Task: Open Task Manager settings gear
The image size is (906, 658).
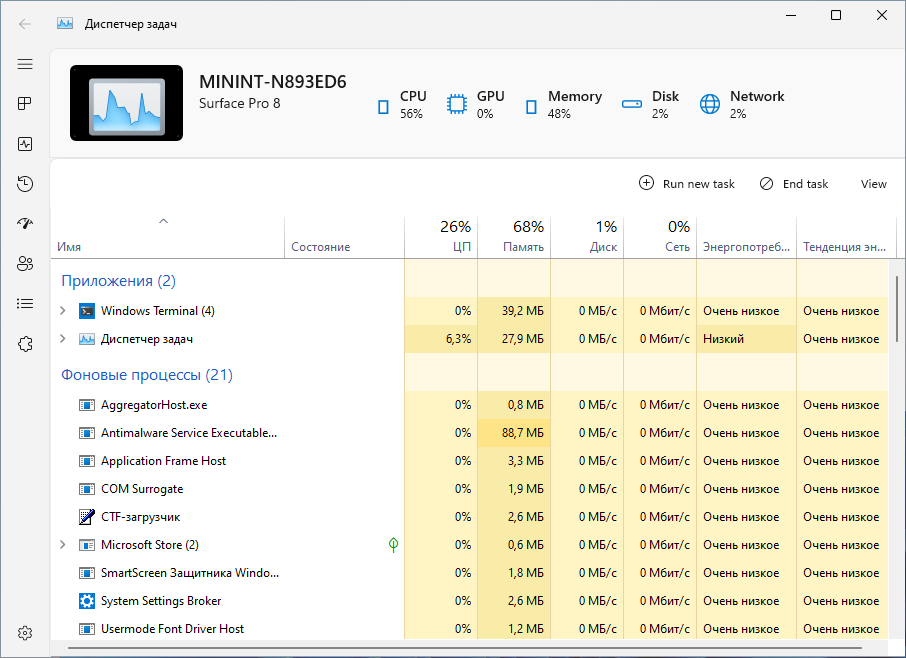Action: 25,633
